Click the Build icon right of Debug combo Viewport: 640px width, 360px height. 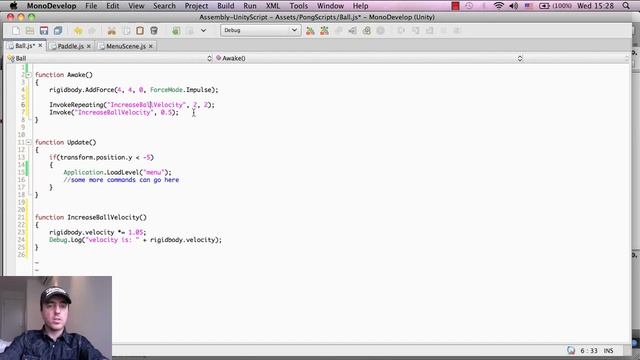[310, 31]
